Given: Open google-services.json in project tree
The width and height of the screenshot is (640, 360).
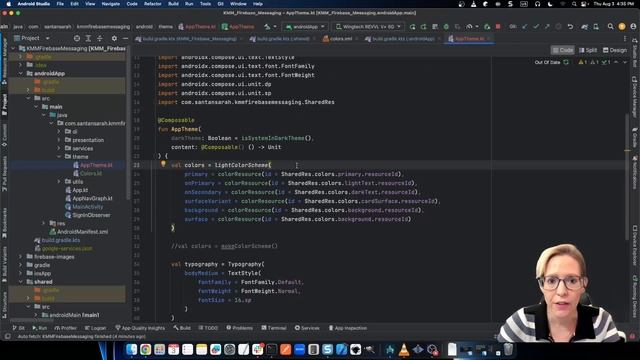Looking at the screenshot, I should (64, 249).
